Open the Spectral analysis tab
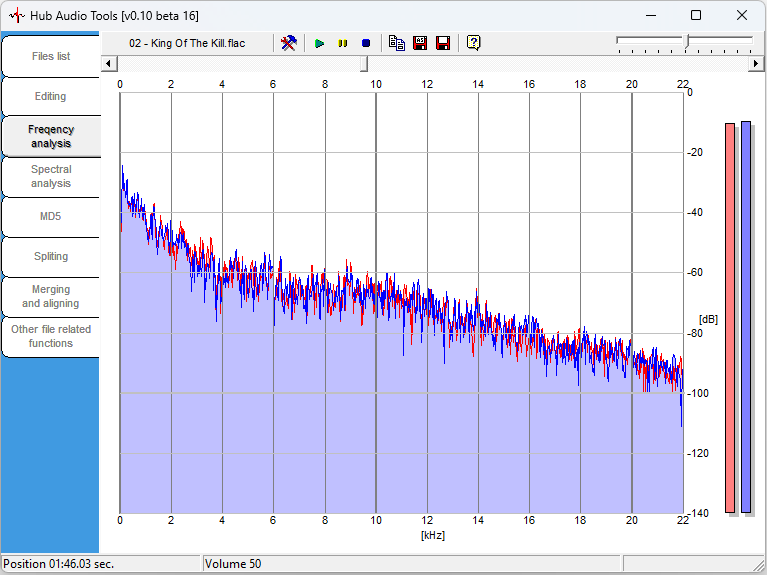The image size is (767, 575). coord(51,177)
